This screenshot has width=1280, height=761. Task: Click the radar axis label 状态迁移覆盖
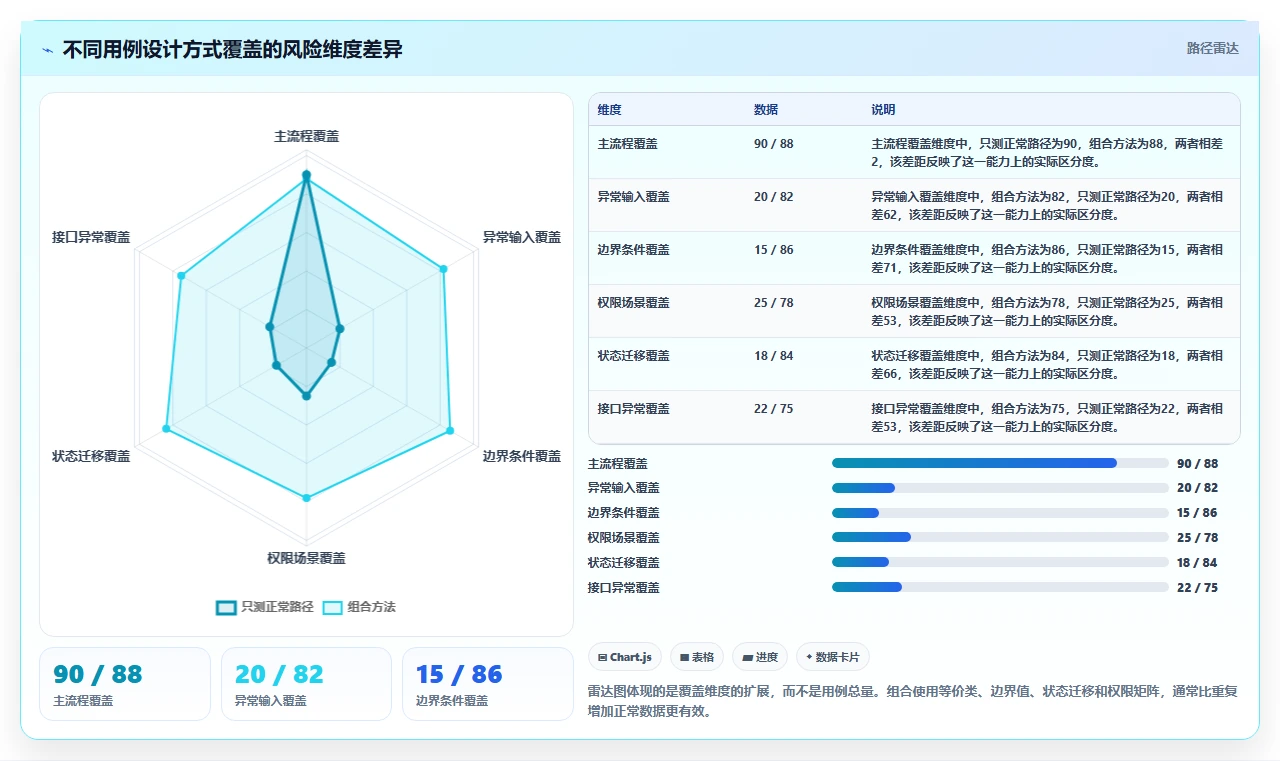91,456
